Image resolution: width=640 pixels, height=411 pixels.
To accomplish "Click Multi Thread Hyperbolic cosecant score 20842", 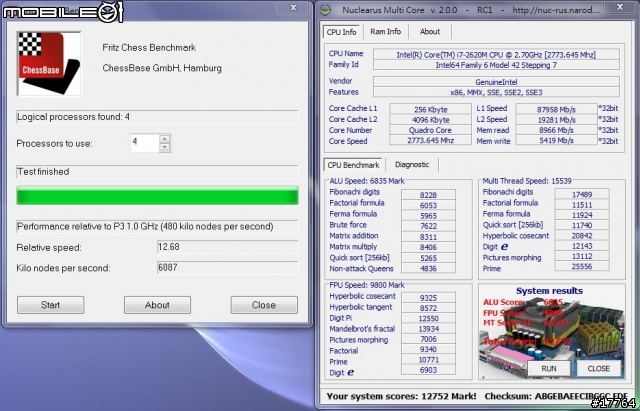I will pos(582,235).
